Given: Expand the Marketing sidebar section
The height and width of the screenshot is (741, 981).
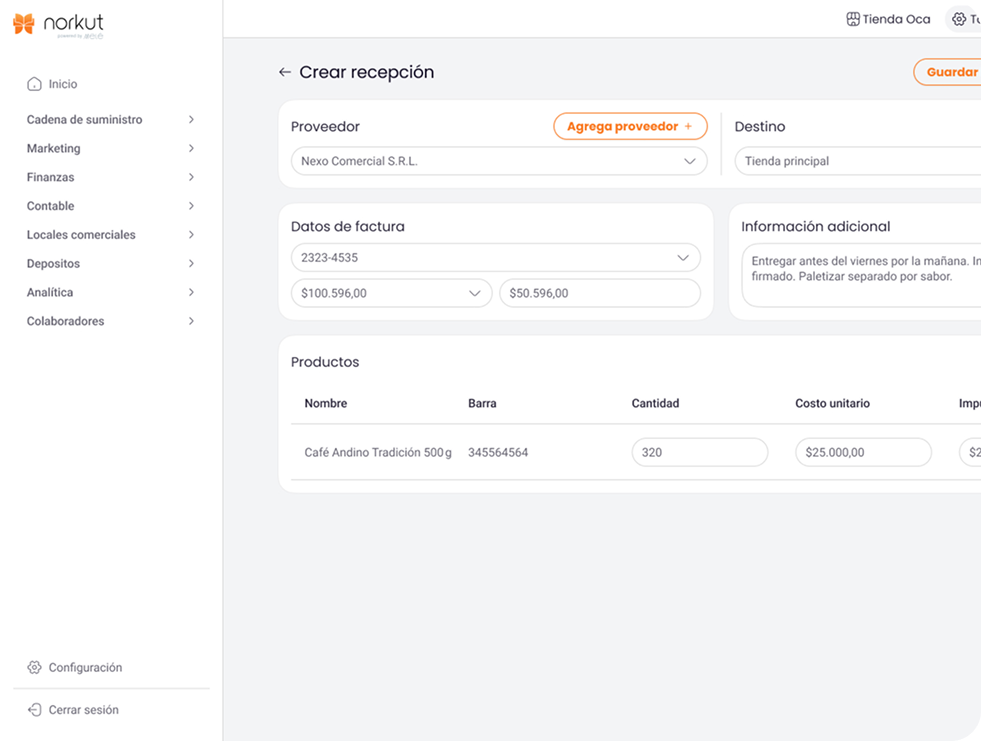Looking at the screenshot, I should coord(191,149).
